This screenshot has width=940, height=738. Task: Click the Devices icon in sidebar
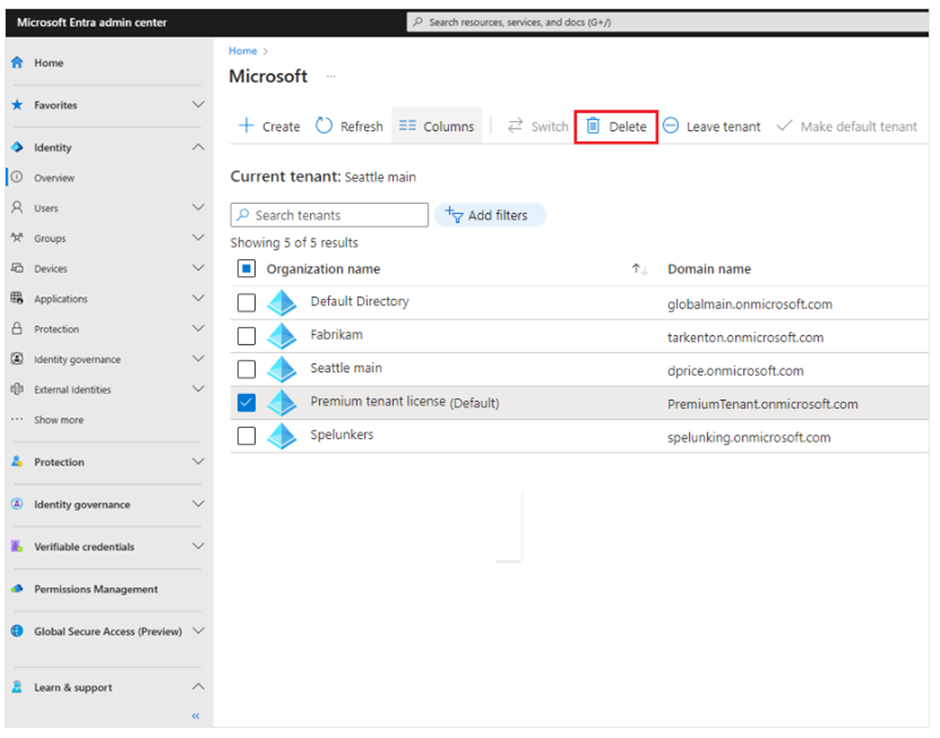17,268
